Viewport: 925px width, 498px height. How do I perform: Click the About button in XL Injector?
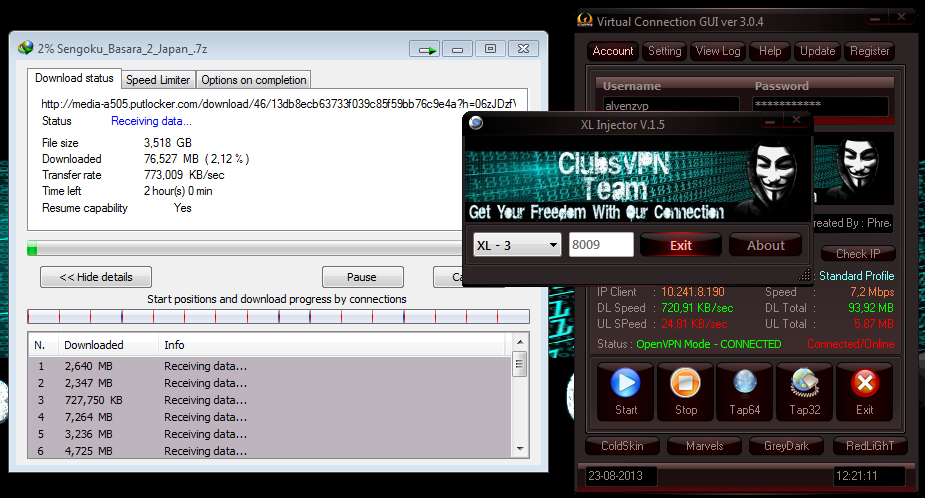point(766,245)
